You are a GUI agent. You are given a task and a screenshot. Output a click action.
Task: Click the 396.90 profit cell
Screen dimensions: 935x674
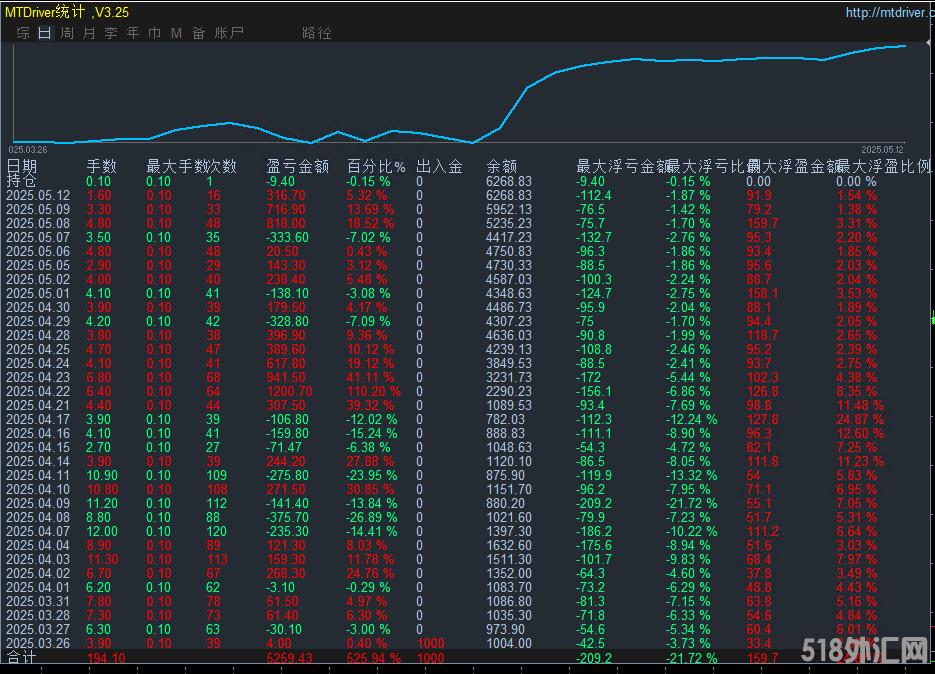[286, 335]
